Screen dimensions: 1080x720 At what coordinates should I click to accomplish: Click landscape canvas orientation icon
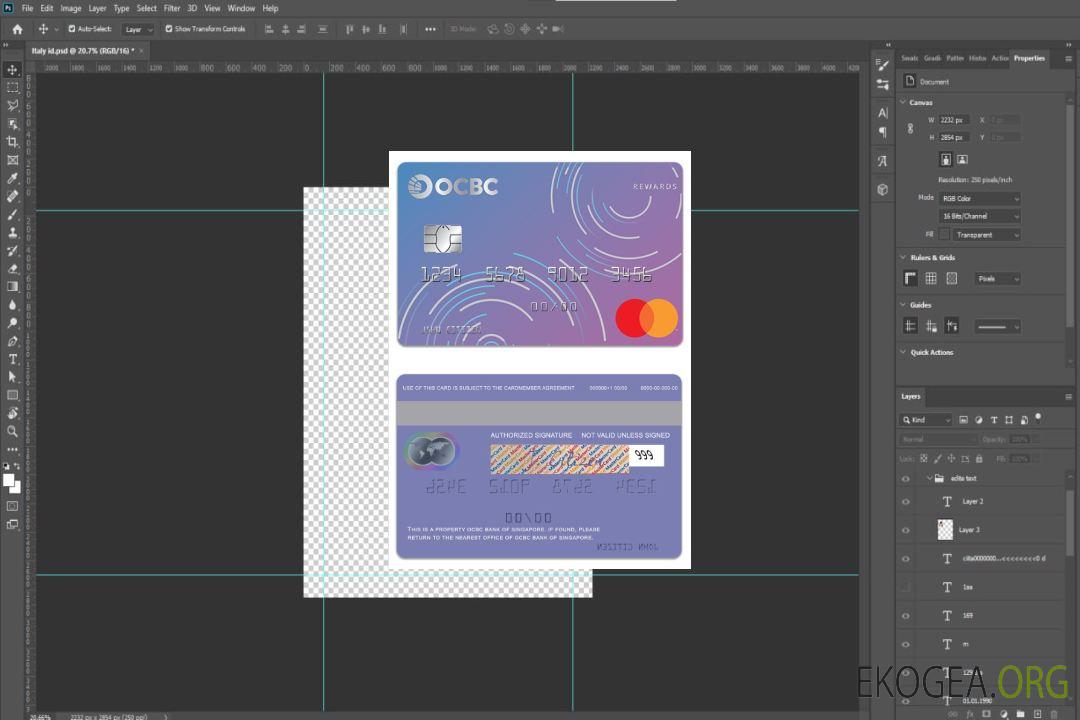[962, 159]
